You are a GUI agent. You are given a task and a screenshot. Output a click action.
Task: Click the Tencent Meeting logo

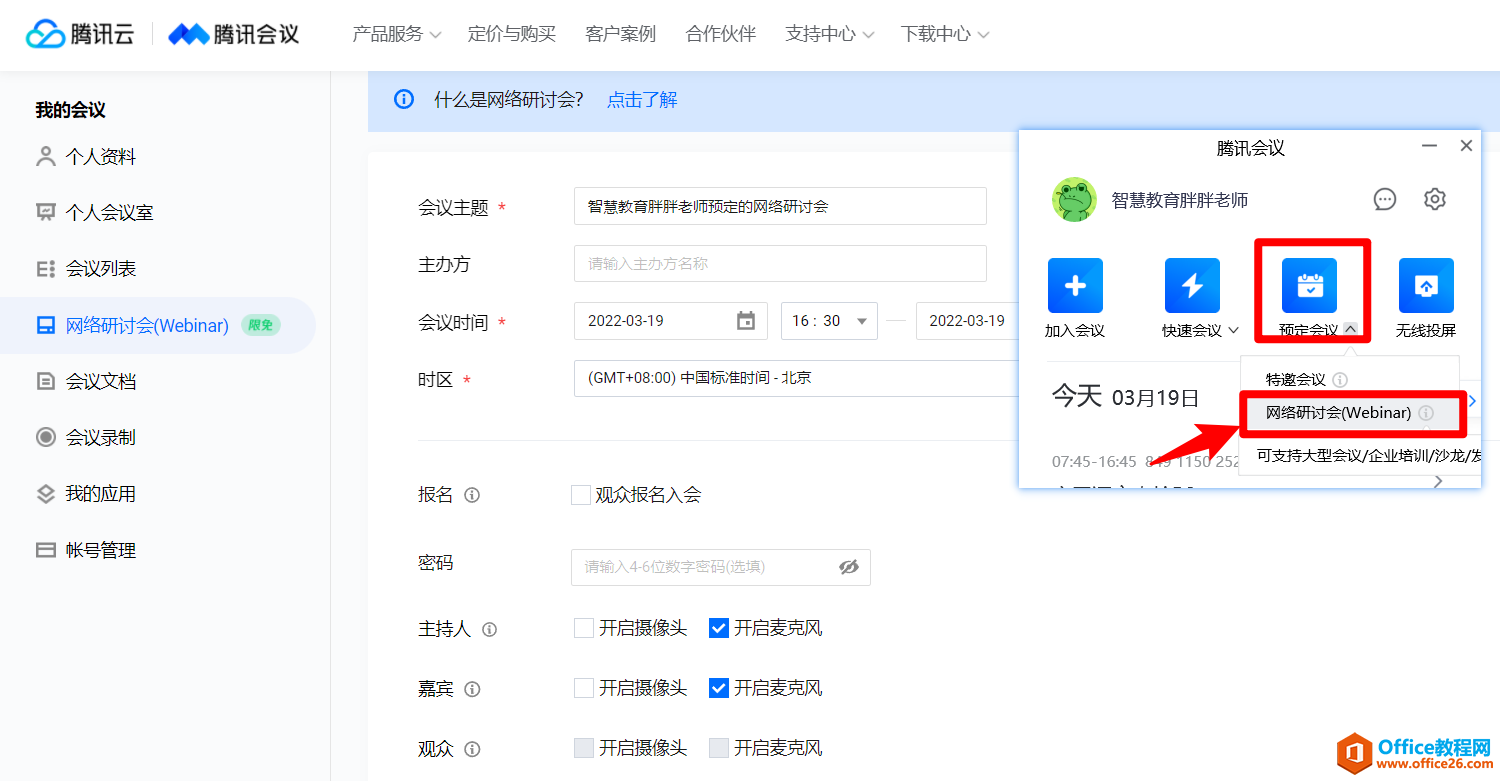[x=234, y=34]
